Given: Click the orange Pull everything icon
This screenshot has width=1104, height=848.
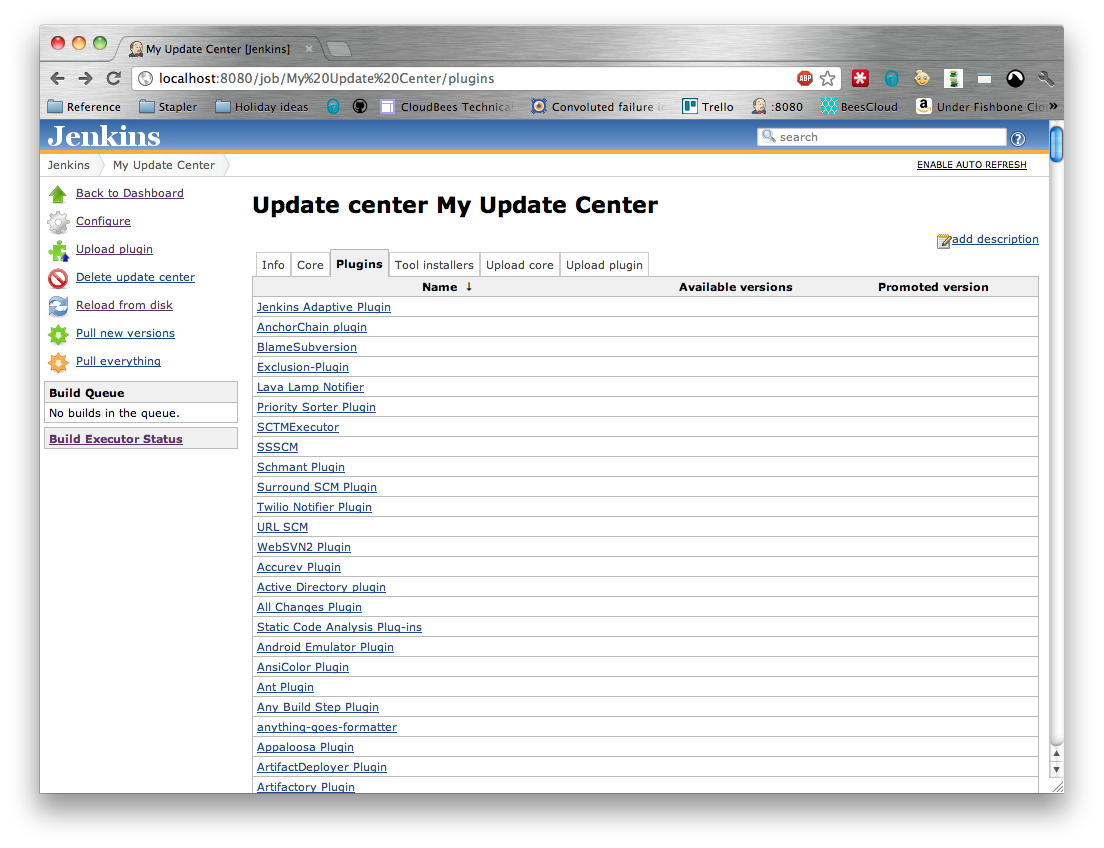Looking at the screenshot, I should click(x=58, y=362).
